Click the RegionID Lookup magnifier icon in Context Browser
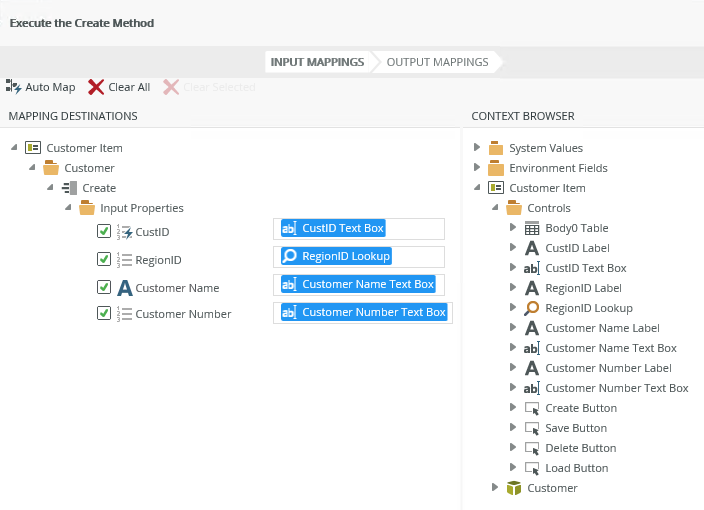704x510 pixels. [531, 308]
